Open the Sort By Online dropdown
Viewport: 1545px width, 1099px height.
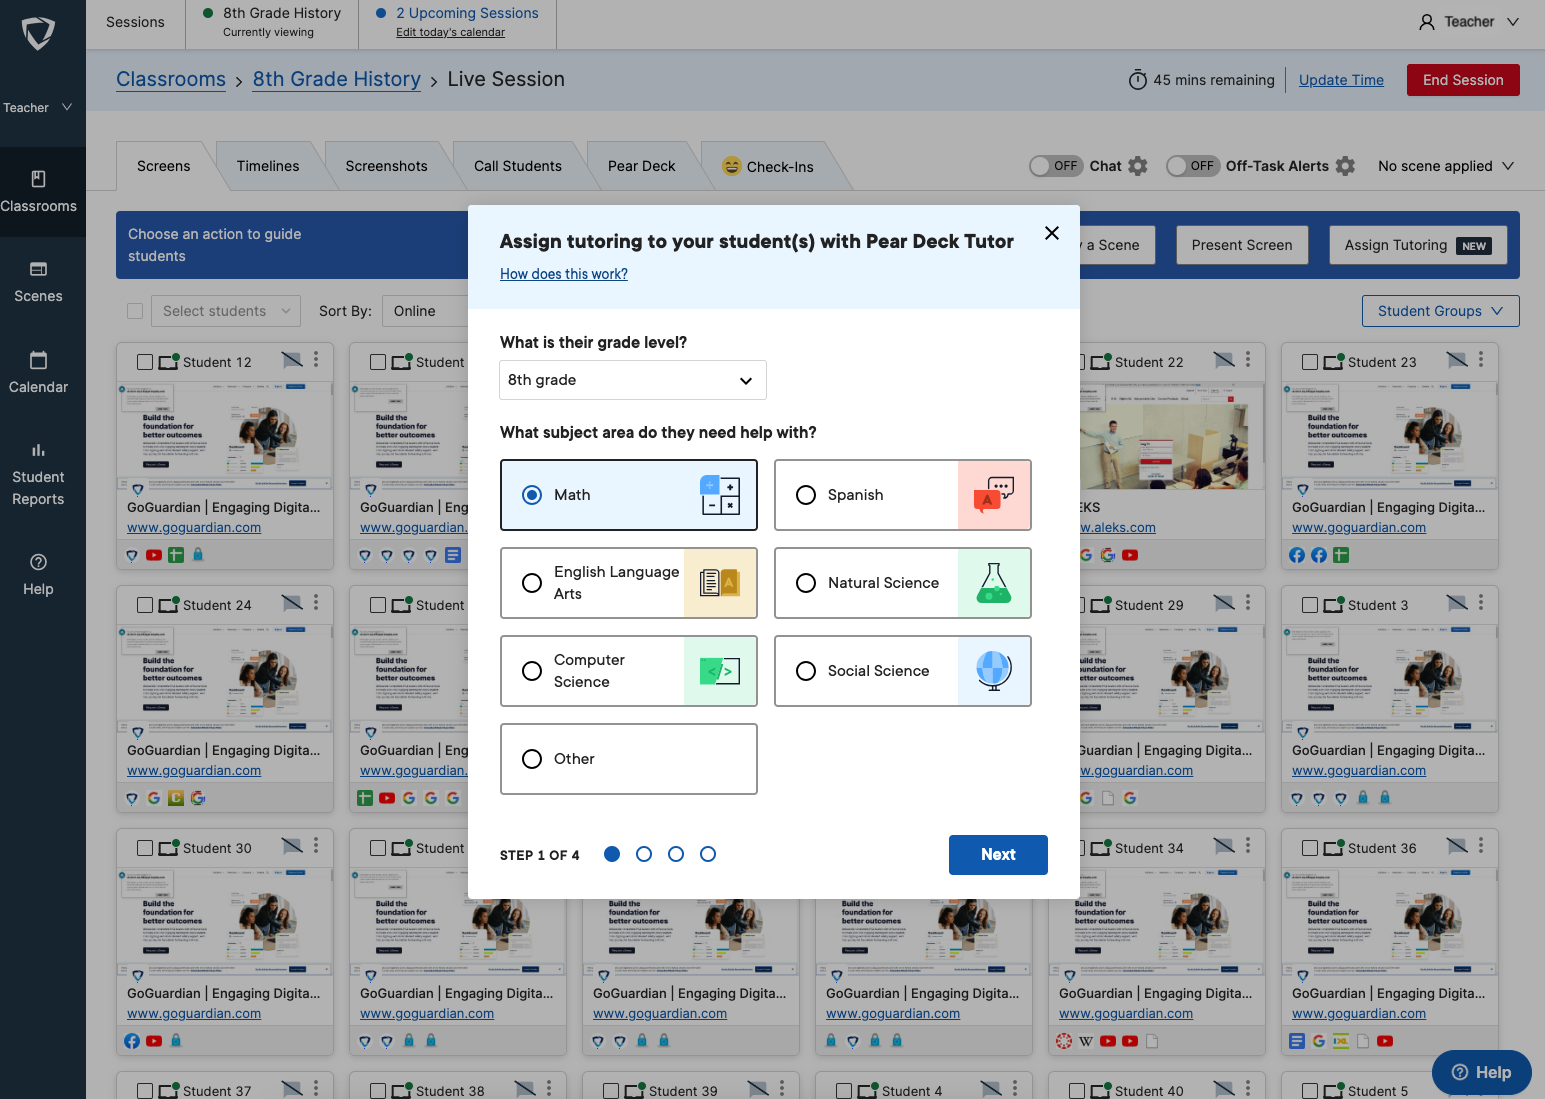(425, 311)
